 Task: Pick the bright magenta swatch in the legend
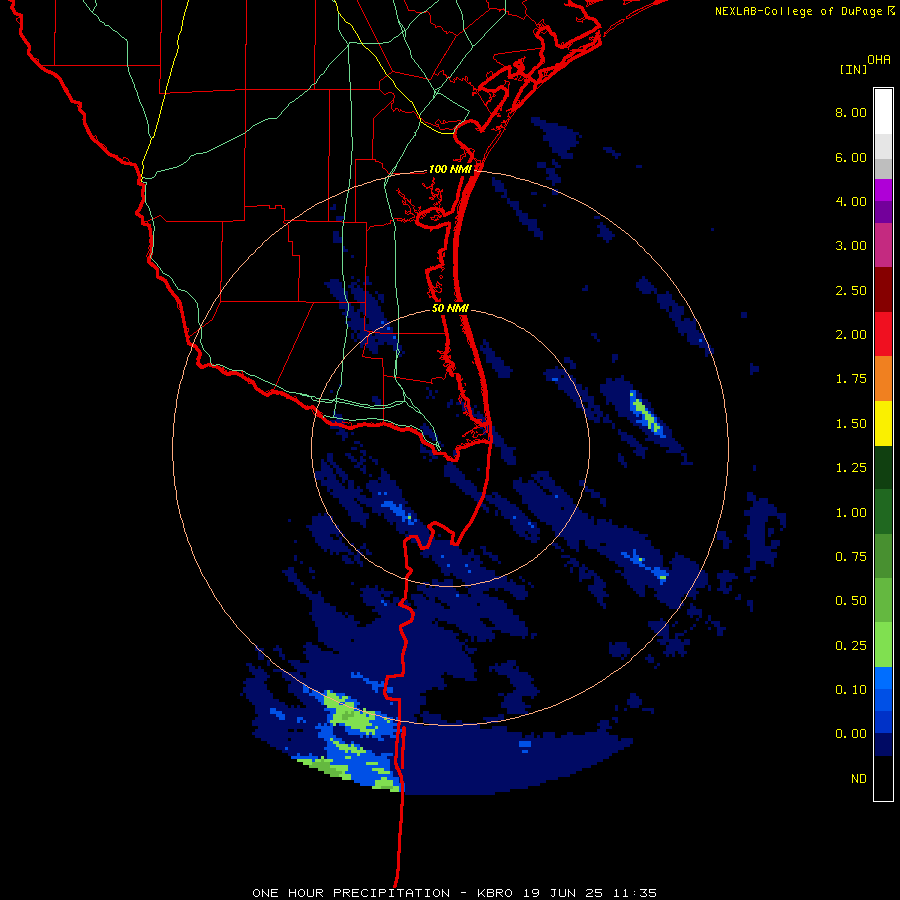click(883, 191)
